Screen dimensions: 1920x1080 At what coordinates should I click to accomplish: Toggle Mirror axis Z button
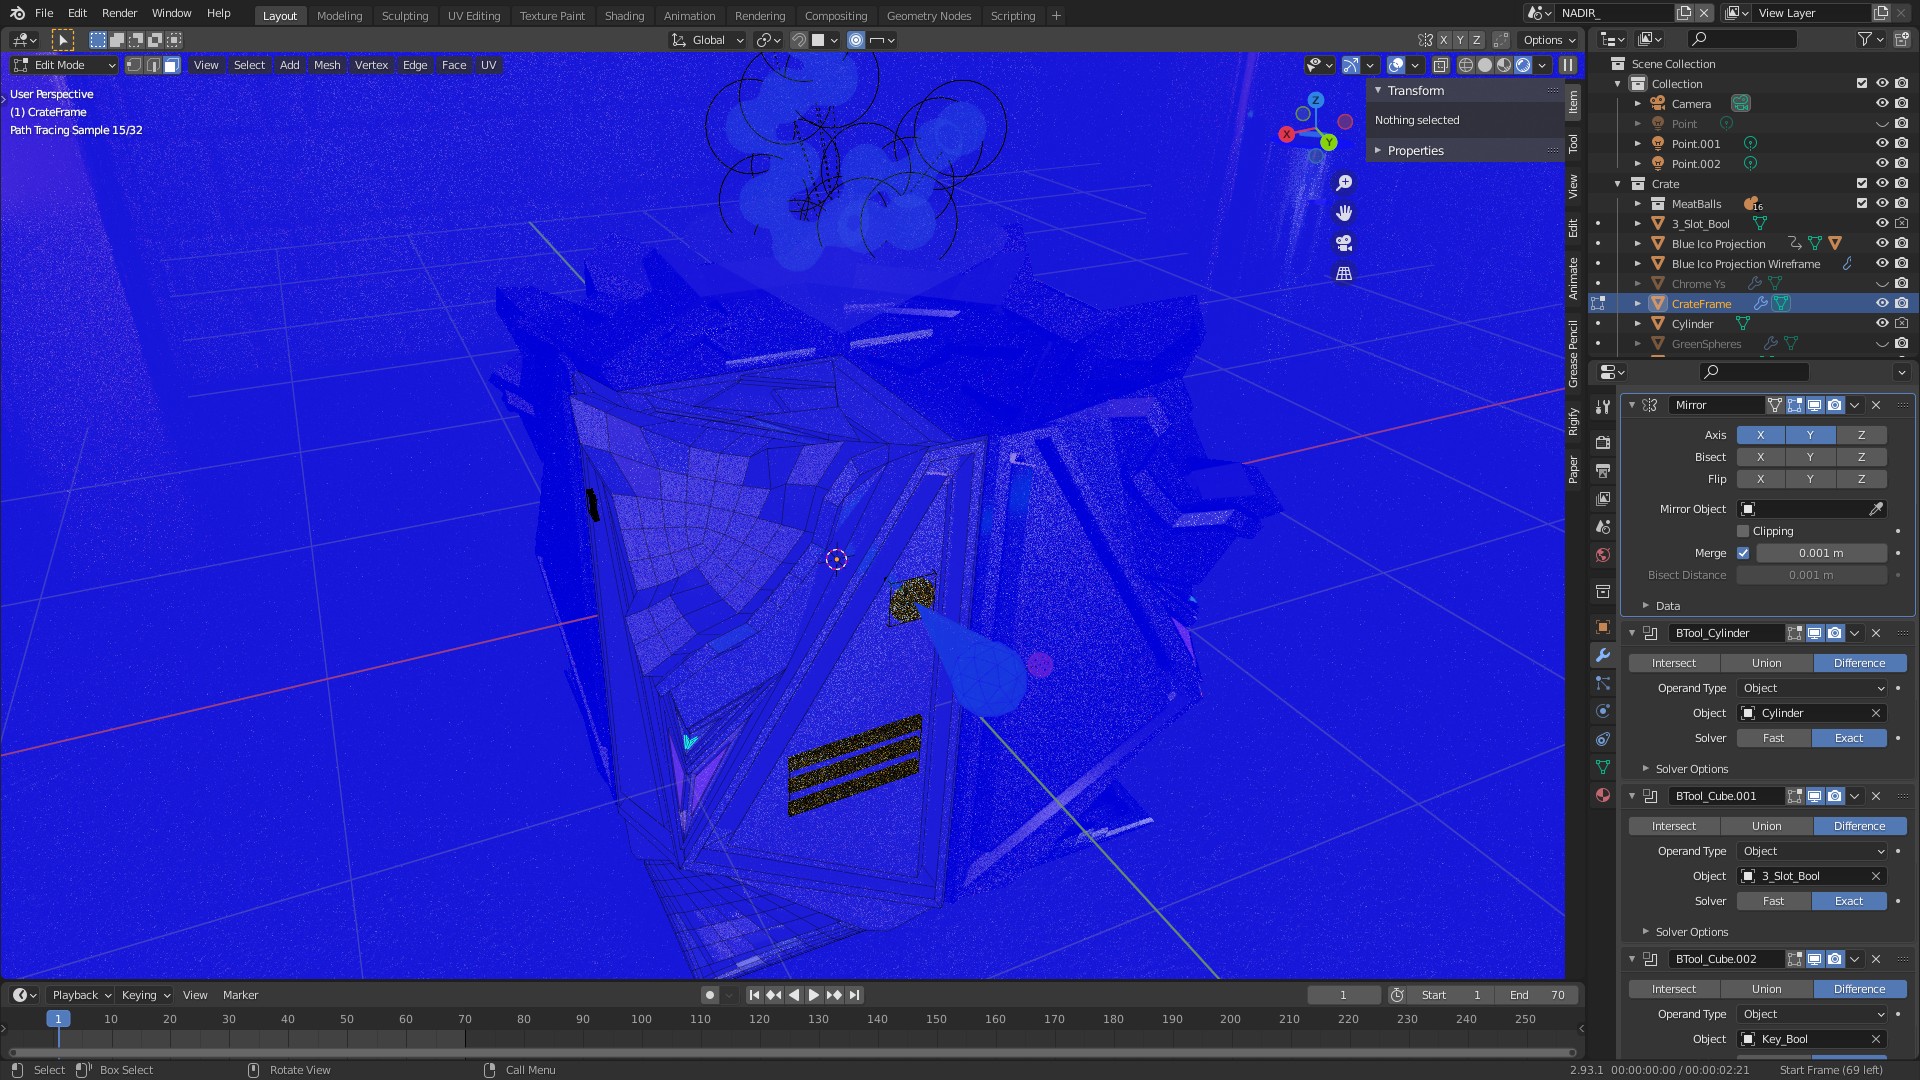click(x=1860, y=435)
